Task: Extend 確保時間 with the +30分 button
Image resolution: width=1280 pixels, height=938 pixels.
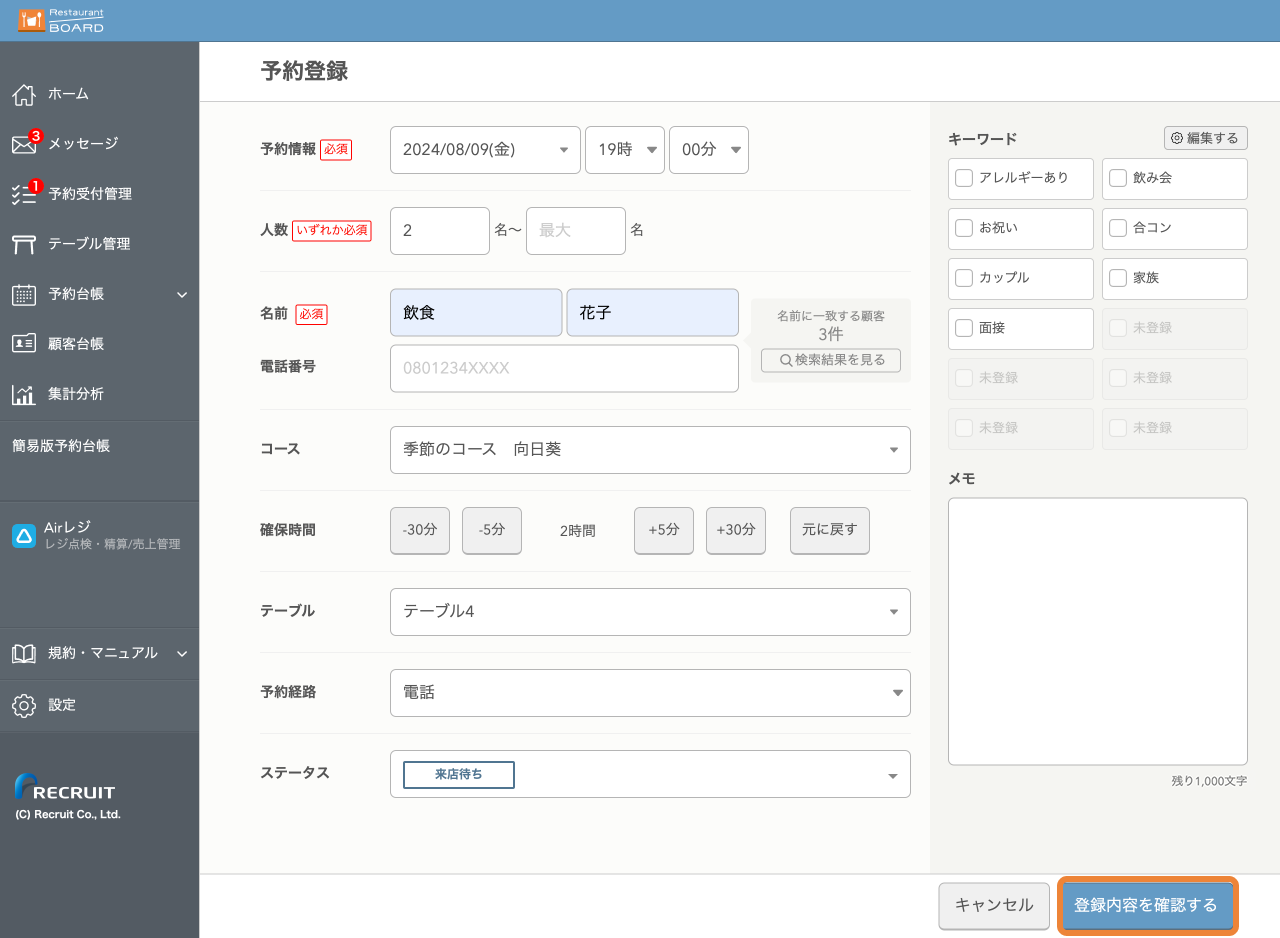Action: pyautogui.click(x=735, y=530)
